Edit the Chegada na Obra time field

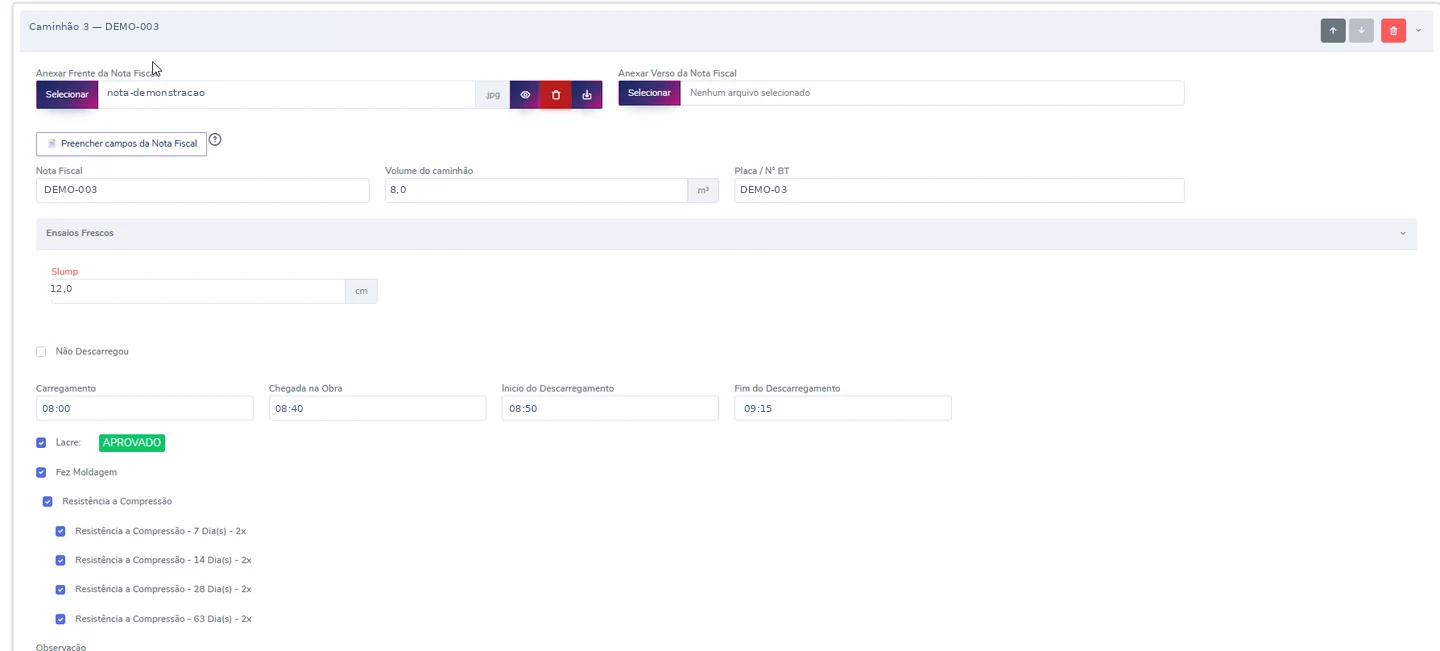click(x=377, y=408)
